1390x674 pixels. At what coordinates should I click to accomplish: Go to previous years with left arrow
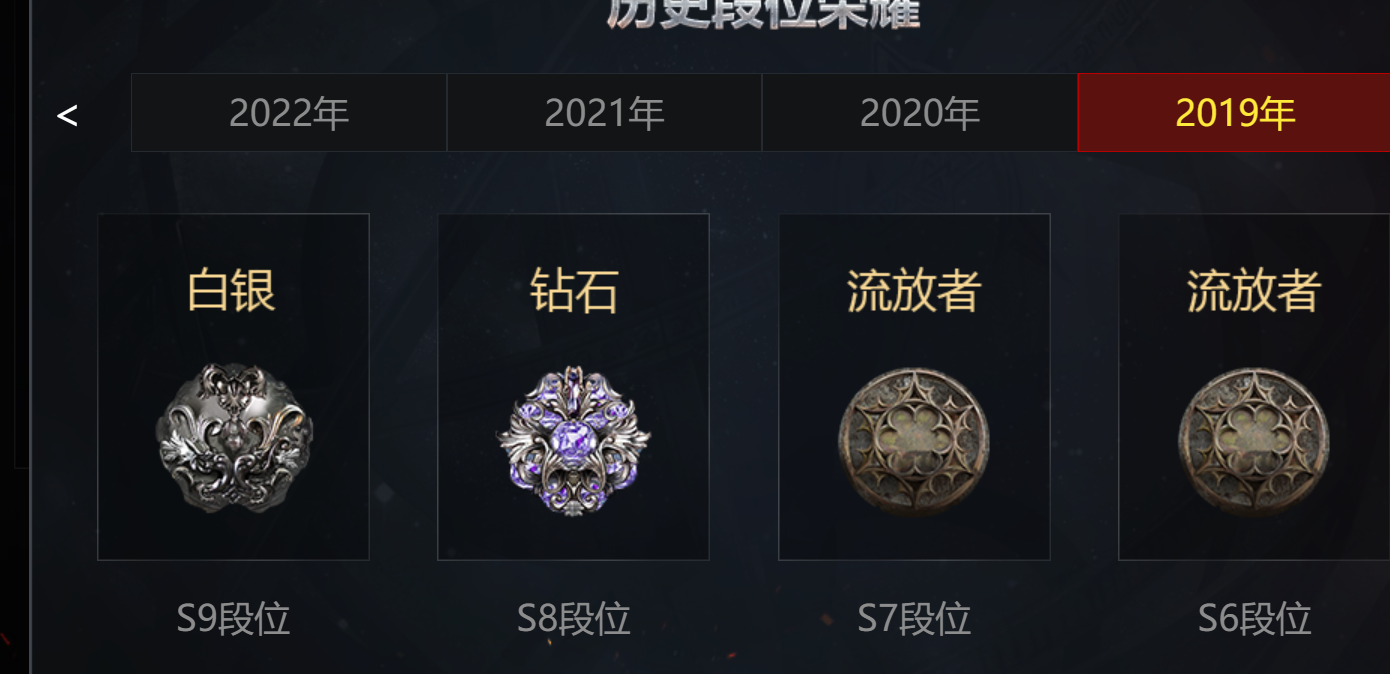click(x=67, y=116)
